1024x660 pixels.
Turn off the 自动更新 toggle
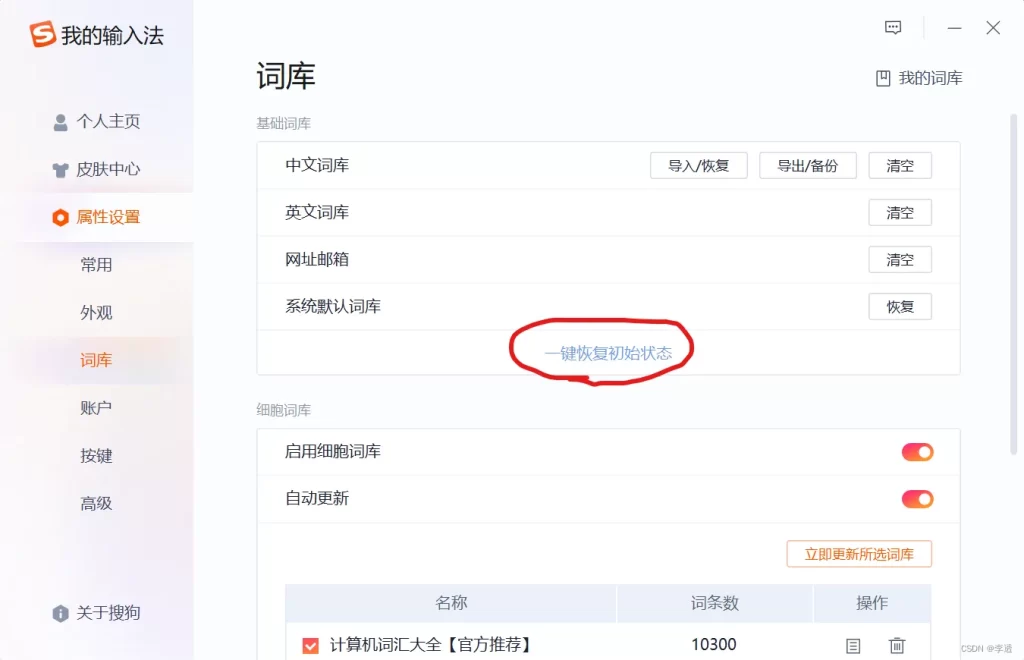tap(917, 498)
